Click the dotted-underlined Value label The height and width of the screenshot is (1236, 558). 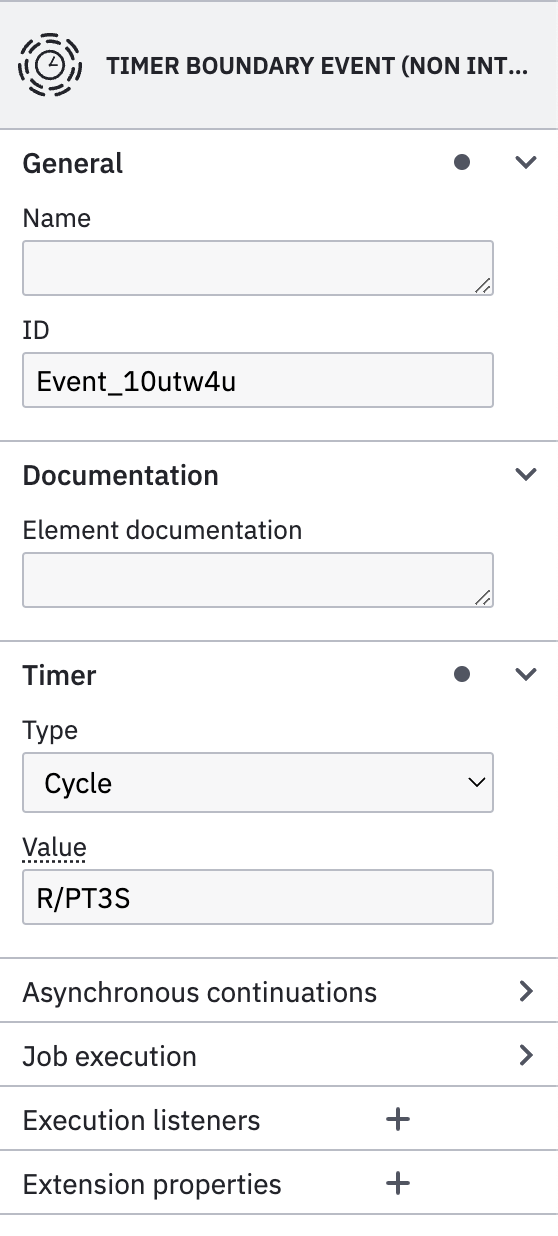point(54,848)
